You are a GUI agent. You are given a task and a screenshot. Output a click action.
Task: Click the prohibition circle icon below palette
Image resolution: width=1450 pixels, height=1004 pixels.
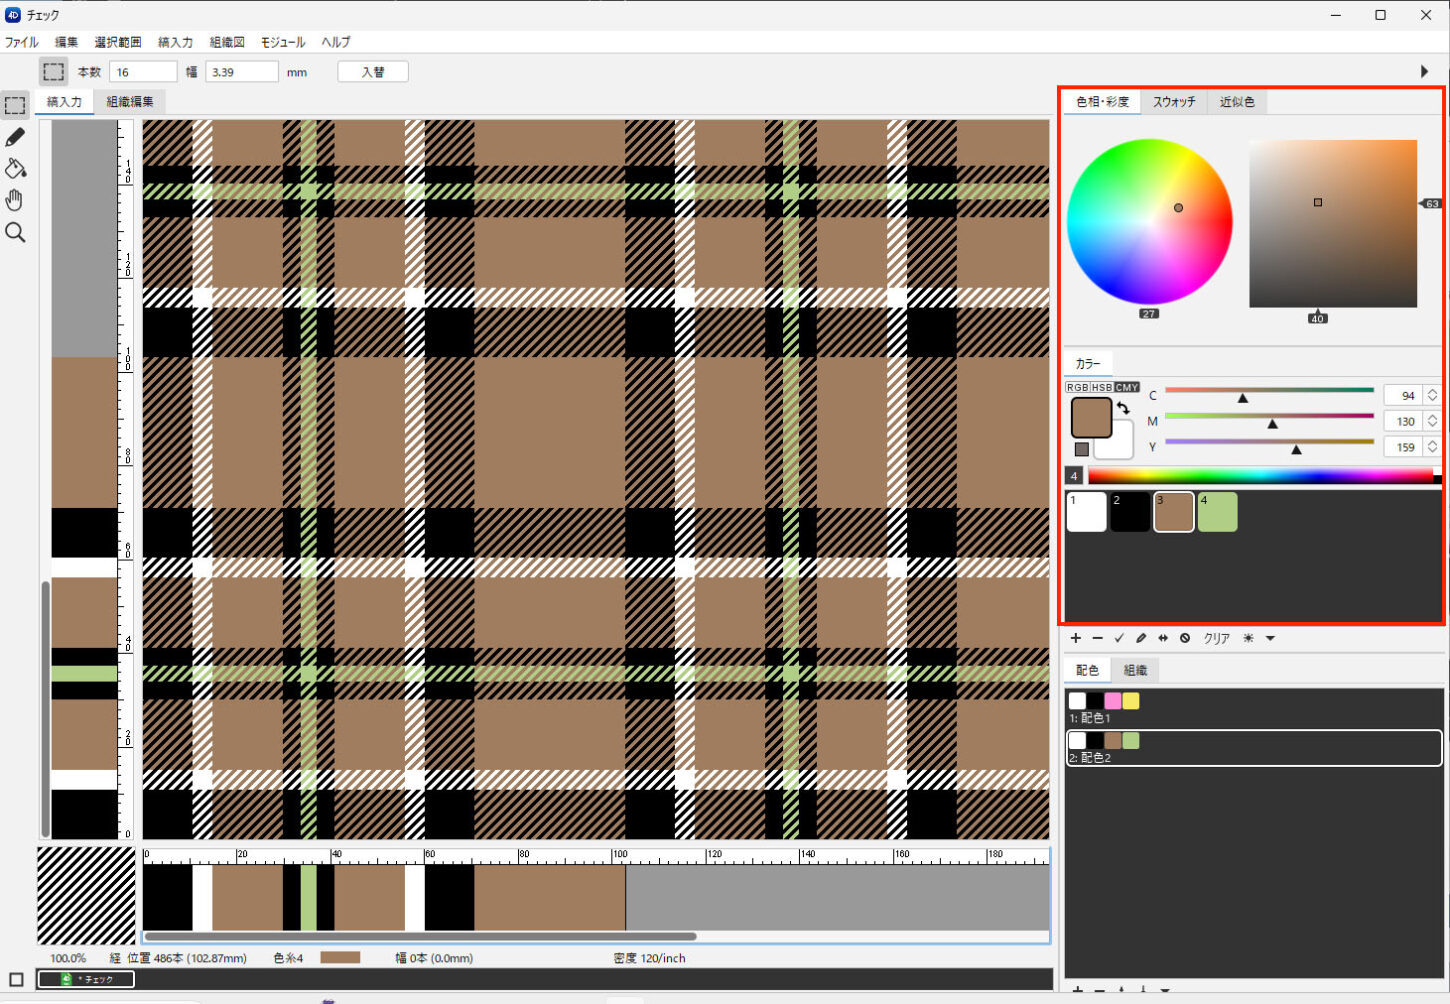[x=1185, y=638]
